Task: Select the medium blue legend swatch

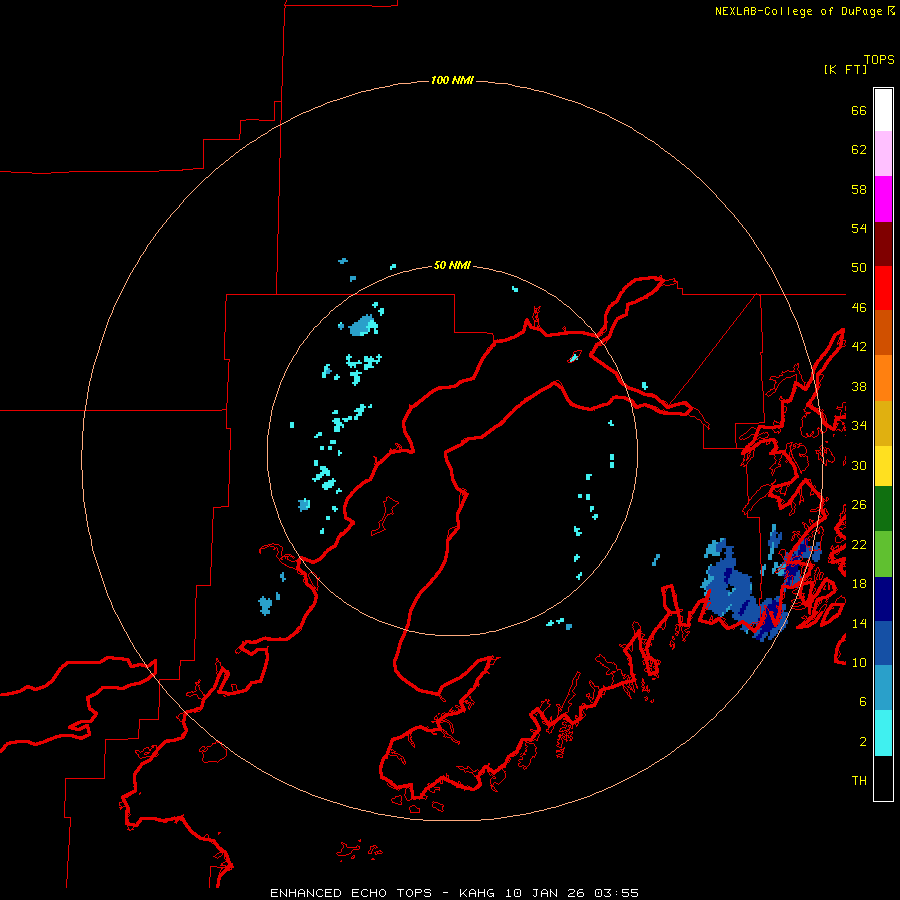Action: 883,643
